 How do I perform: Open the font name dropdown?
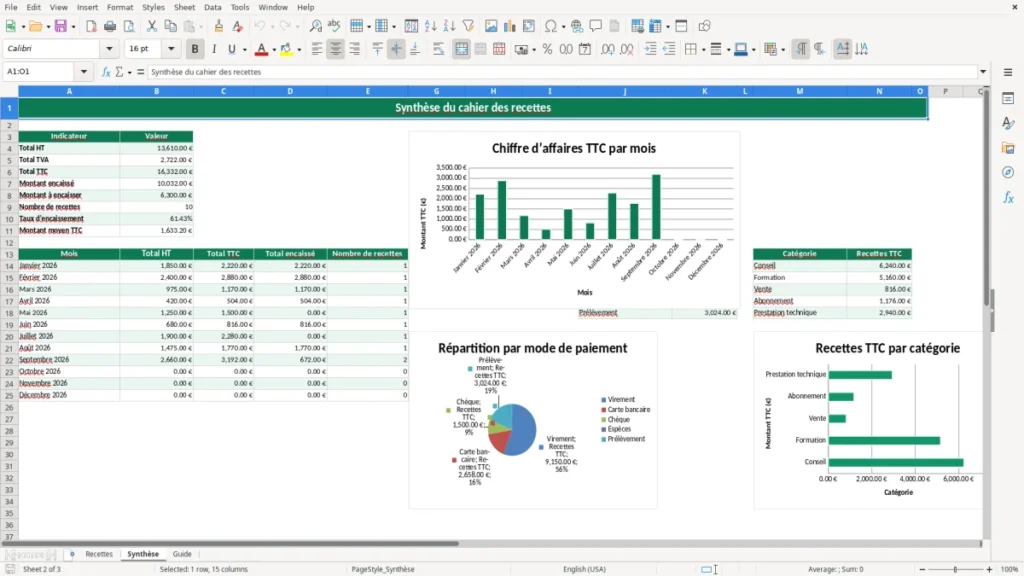[x=109, y=48]
